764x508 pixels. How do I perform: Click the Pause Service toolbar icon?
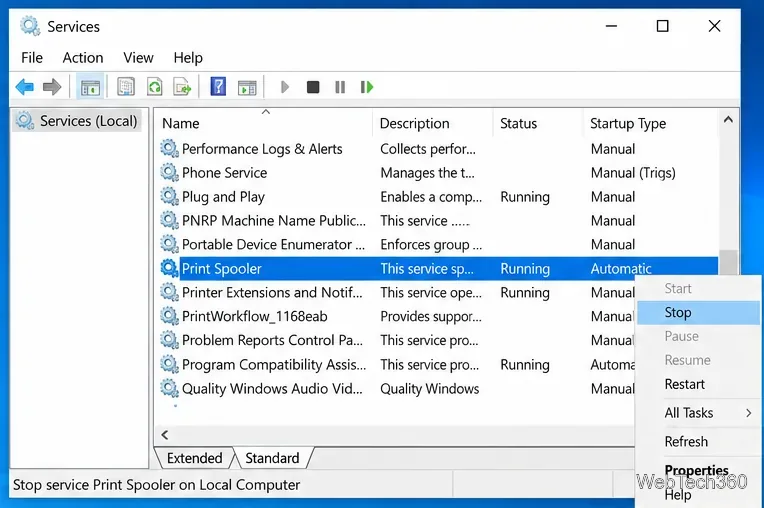(x=340, y=87)
